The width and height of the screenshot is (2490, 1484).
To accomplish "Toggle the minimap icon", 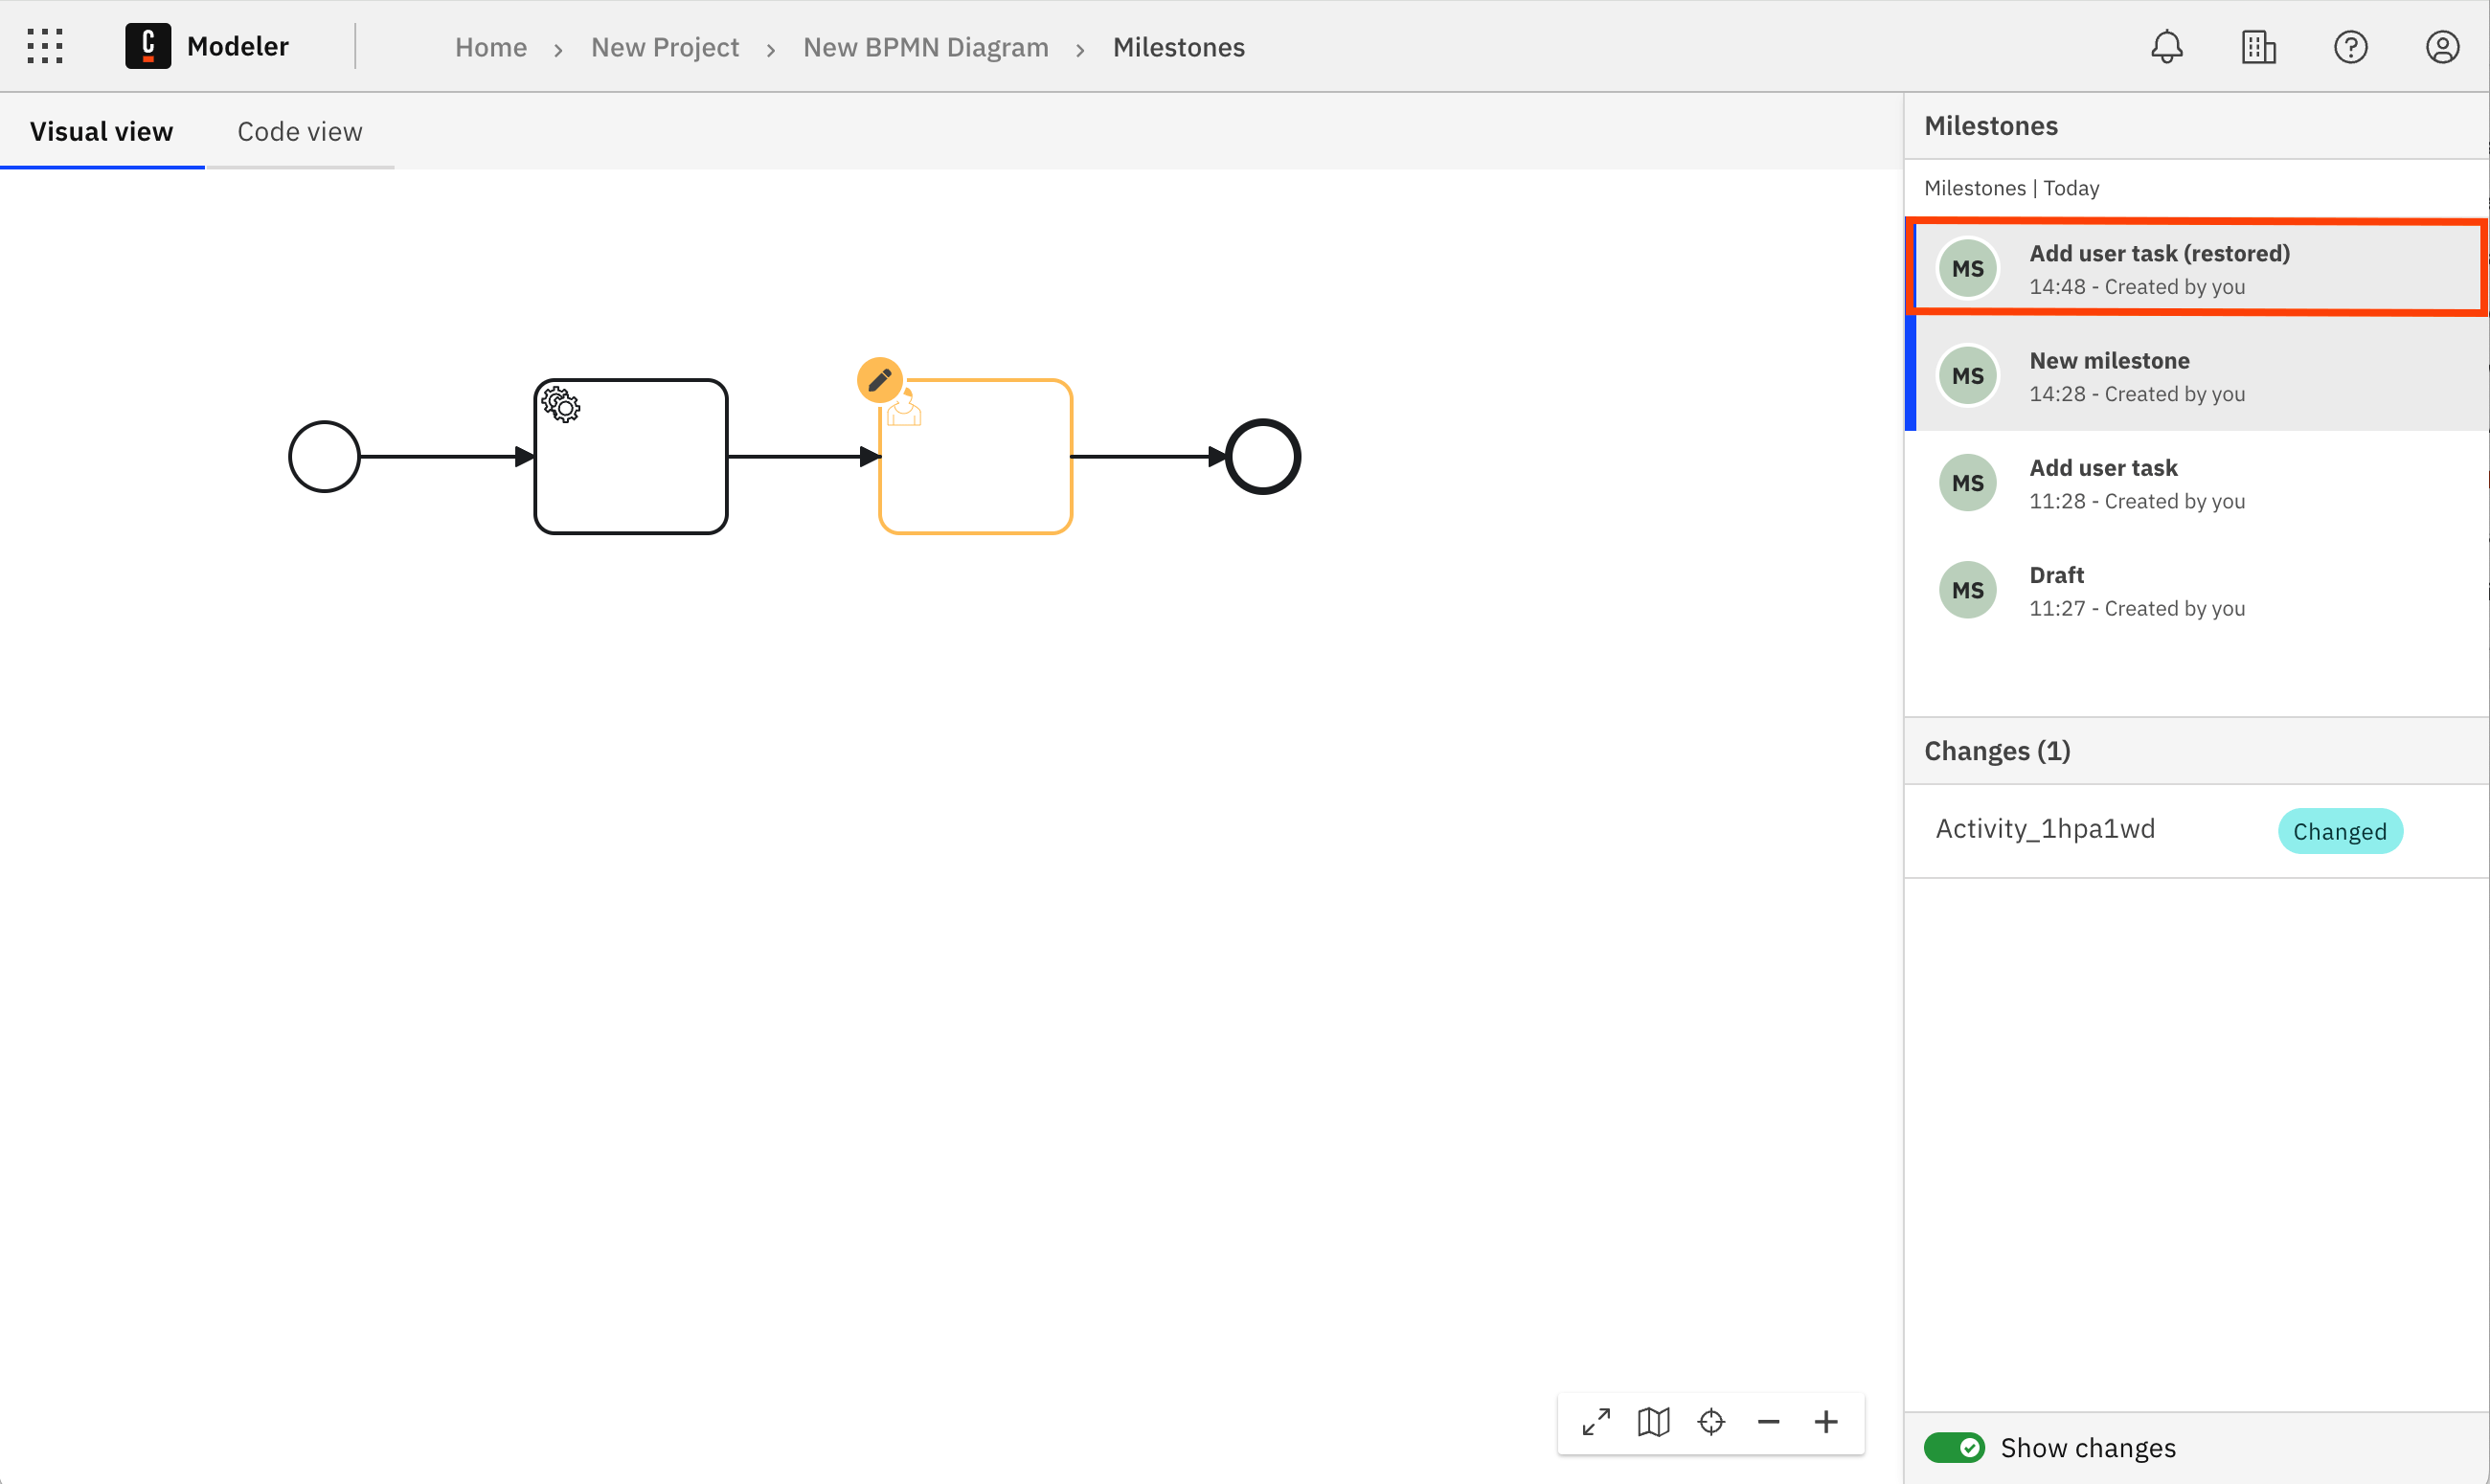I will 1653,1421.
